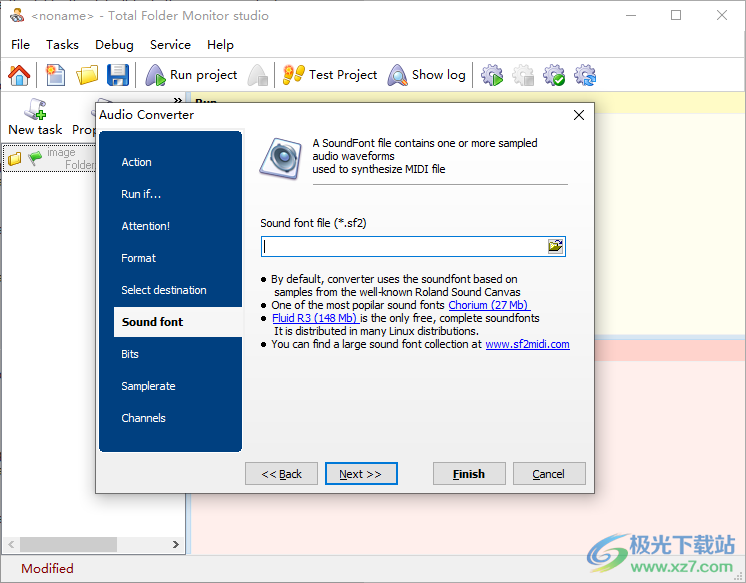Viewport: 746px width, 583px height.
Task: Open Fluid R3 (148 Mb) link
Action: pyautogui.click(x=315, y=318)
